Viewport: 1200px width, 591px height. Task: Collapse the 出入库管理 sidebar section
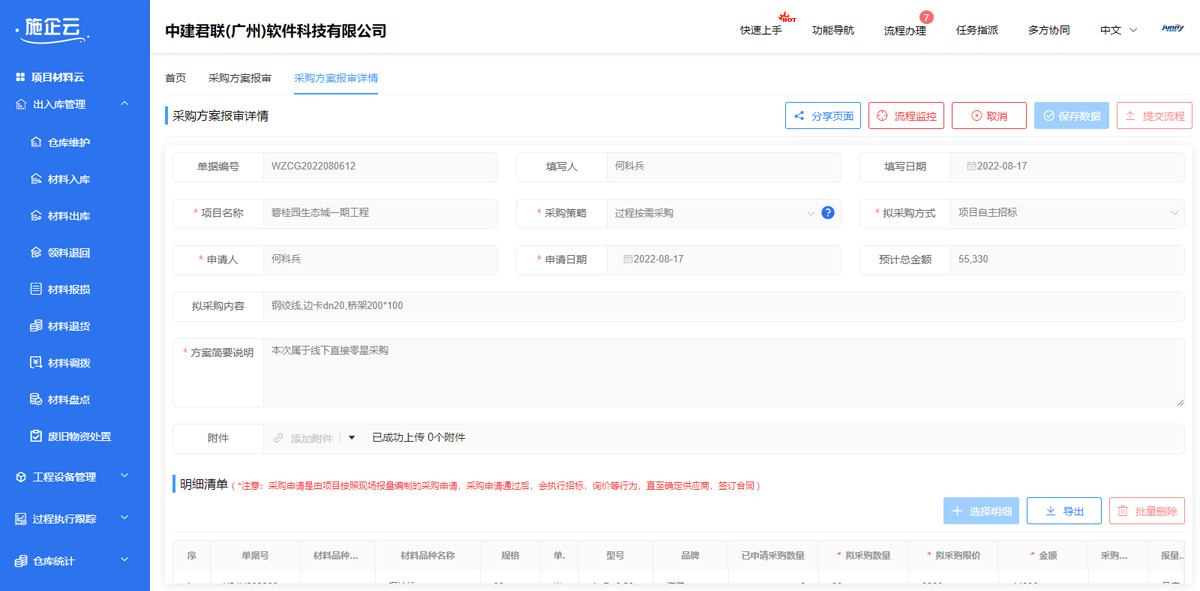point(124,103)
